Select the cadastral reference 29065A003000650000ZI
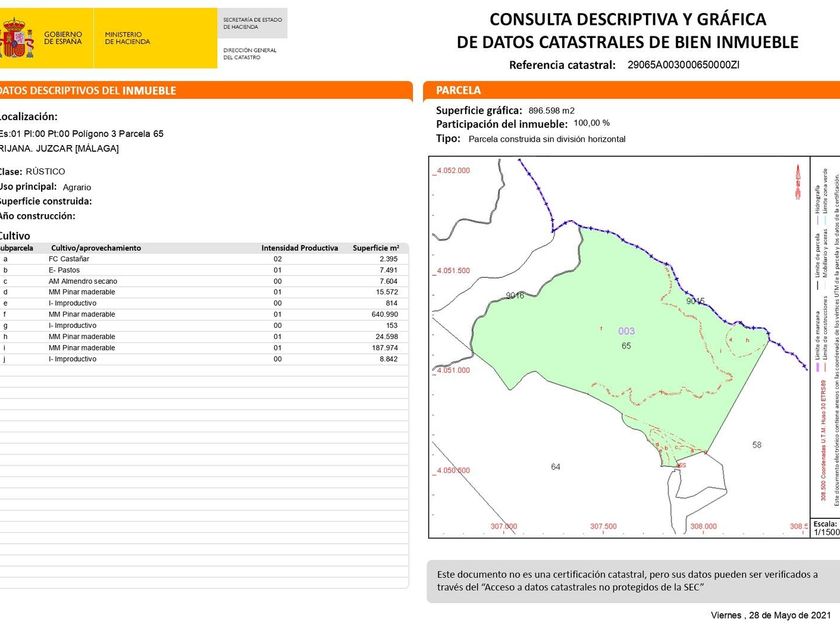Screen dimensions: 840x630 click(x=683, y=65)
